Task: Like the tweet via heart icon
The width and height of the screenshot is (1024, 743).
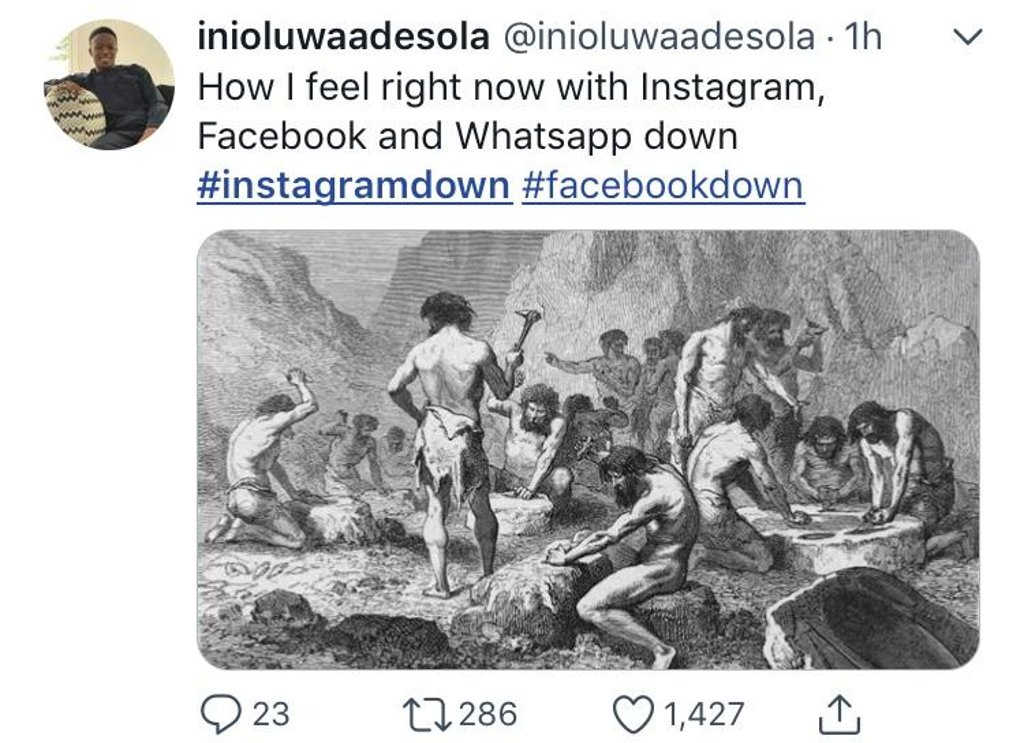Action: (x=635, y=714)
